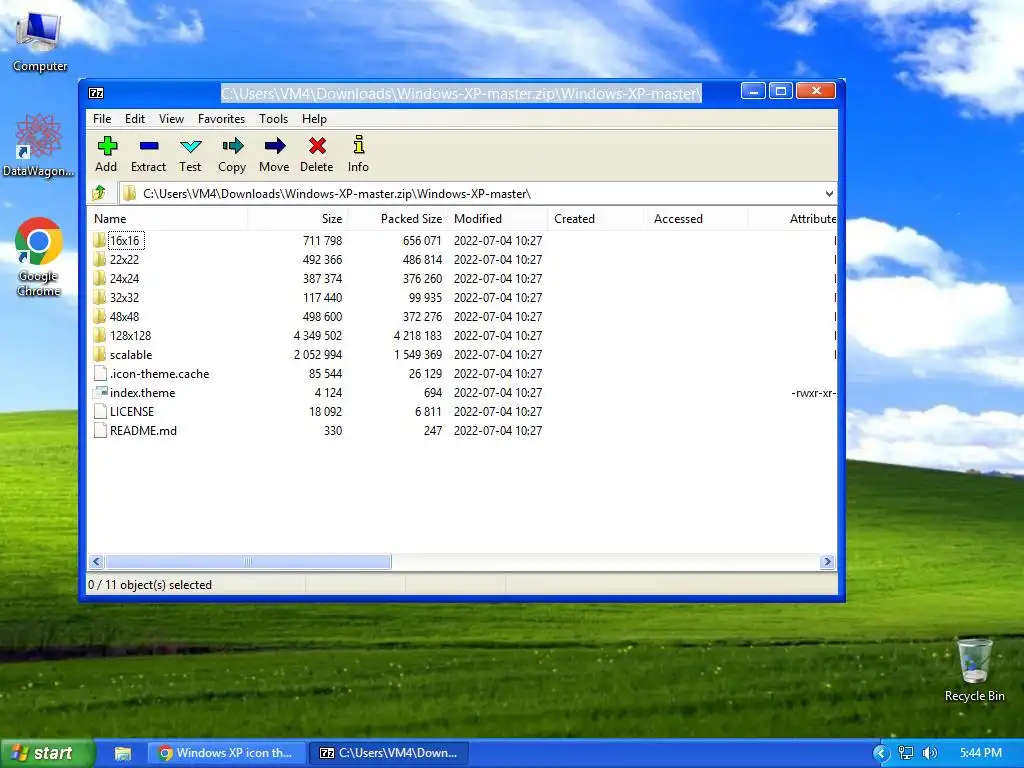Sort by the Name column header
Viewport: 1024px width, 768px height.
point(167,219)
